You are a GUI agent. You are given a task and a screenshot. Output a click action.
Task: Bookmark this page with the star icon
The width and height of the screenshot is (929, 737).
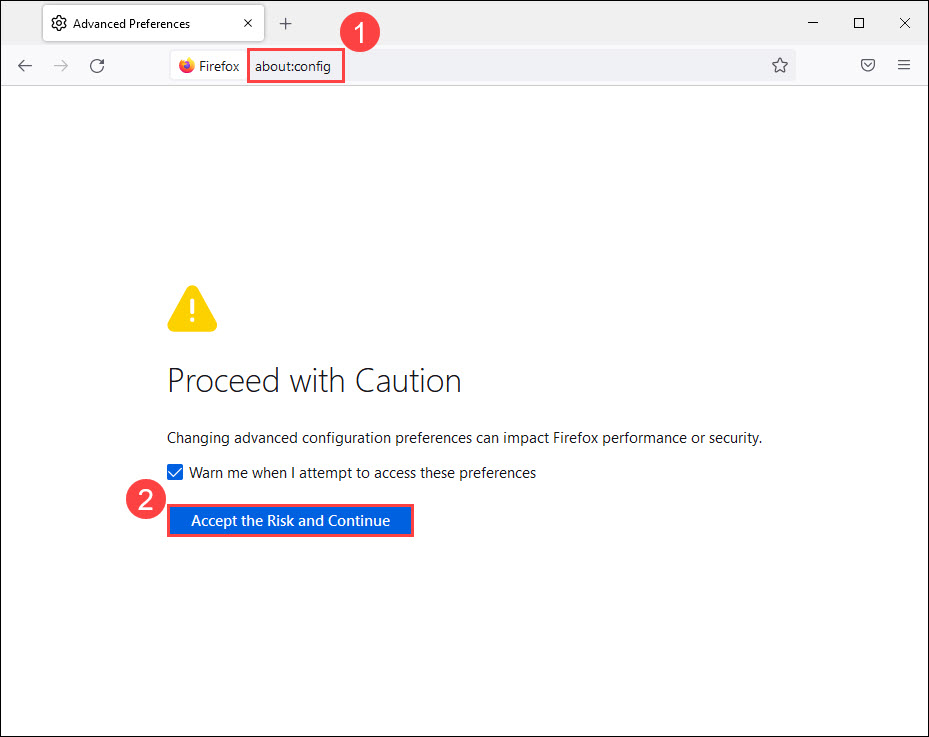(x=780, y=66)
